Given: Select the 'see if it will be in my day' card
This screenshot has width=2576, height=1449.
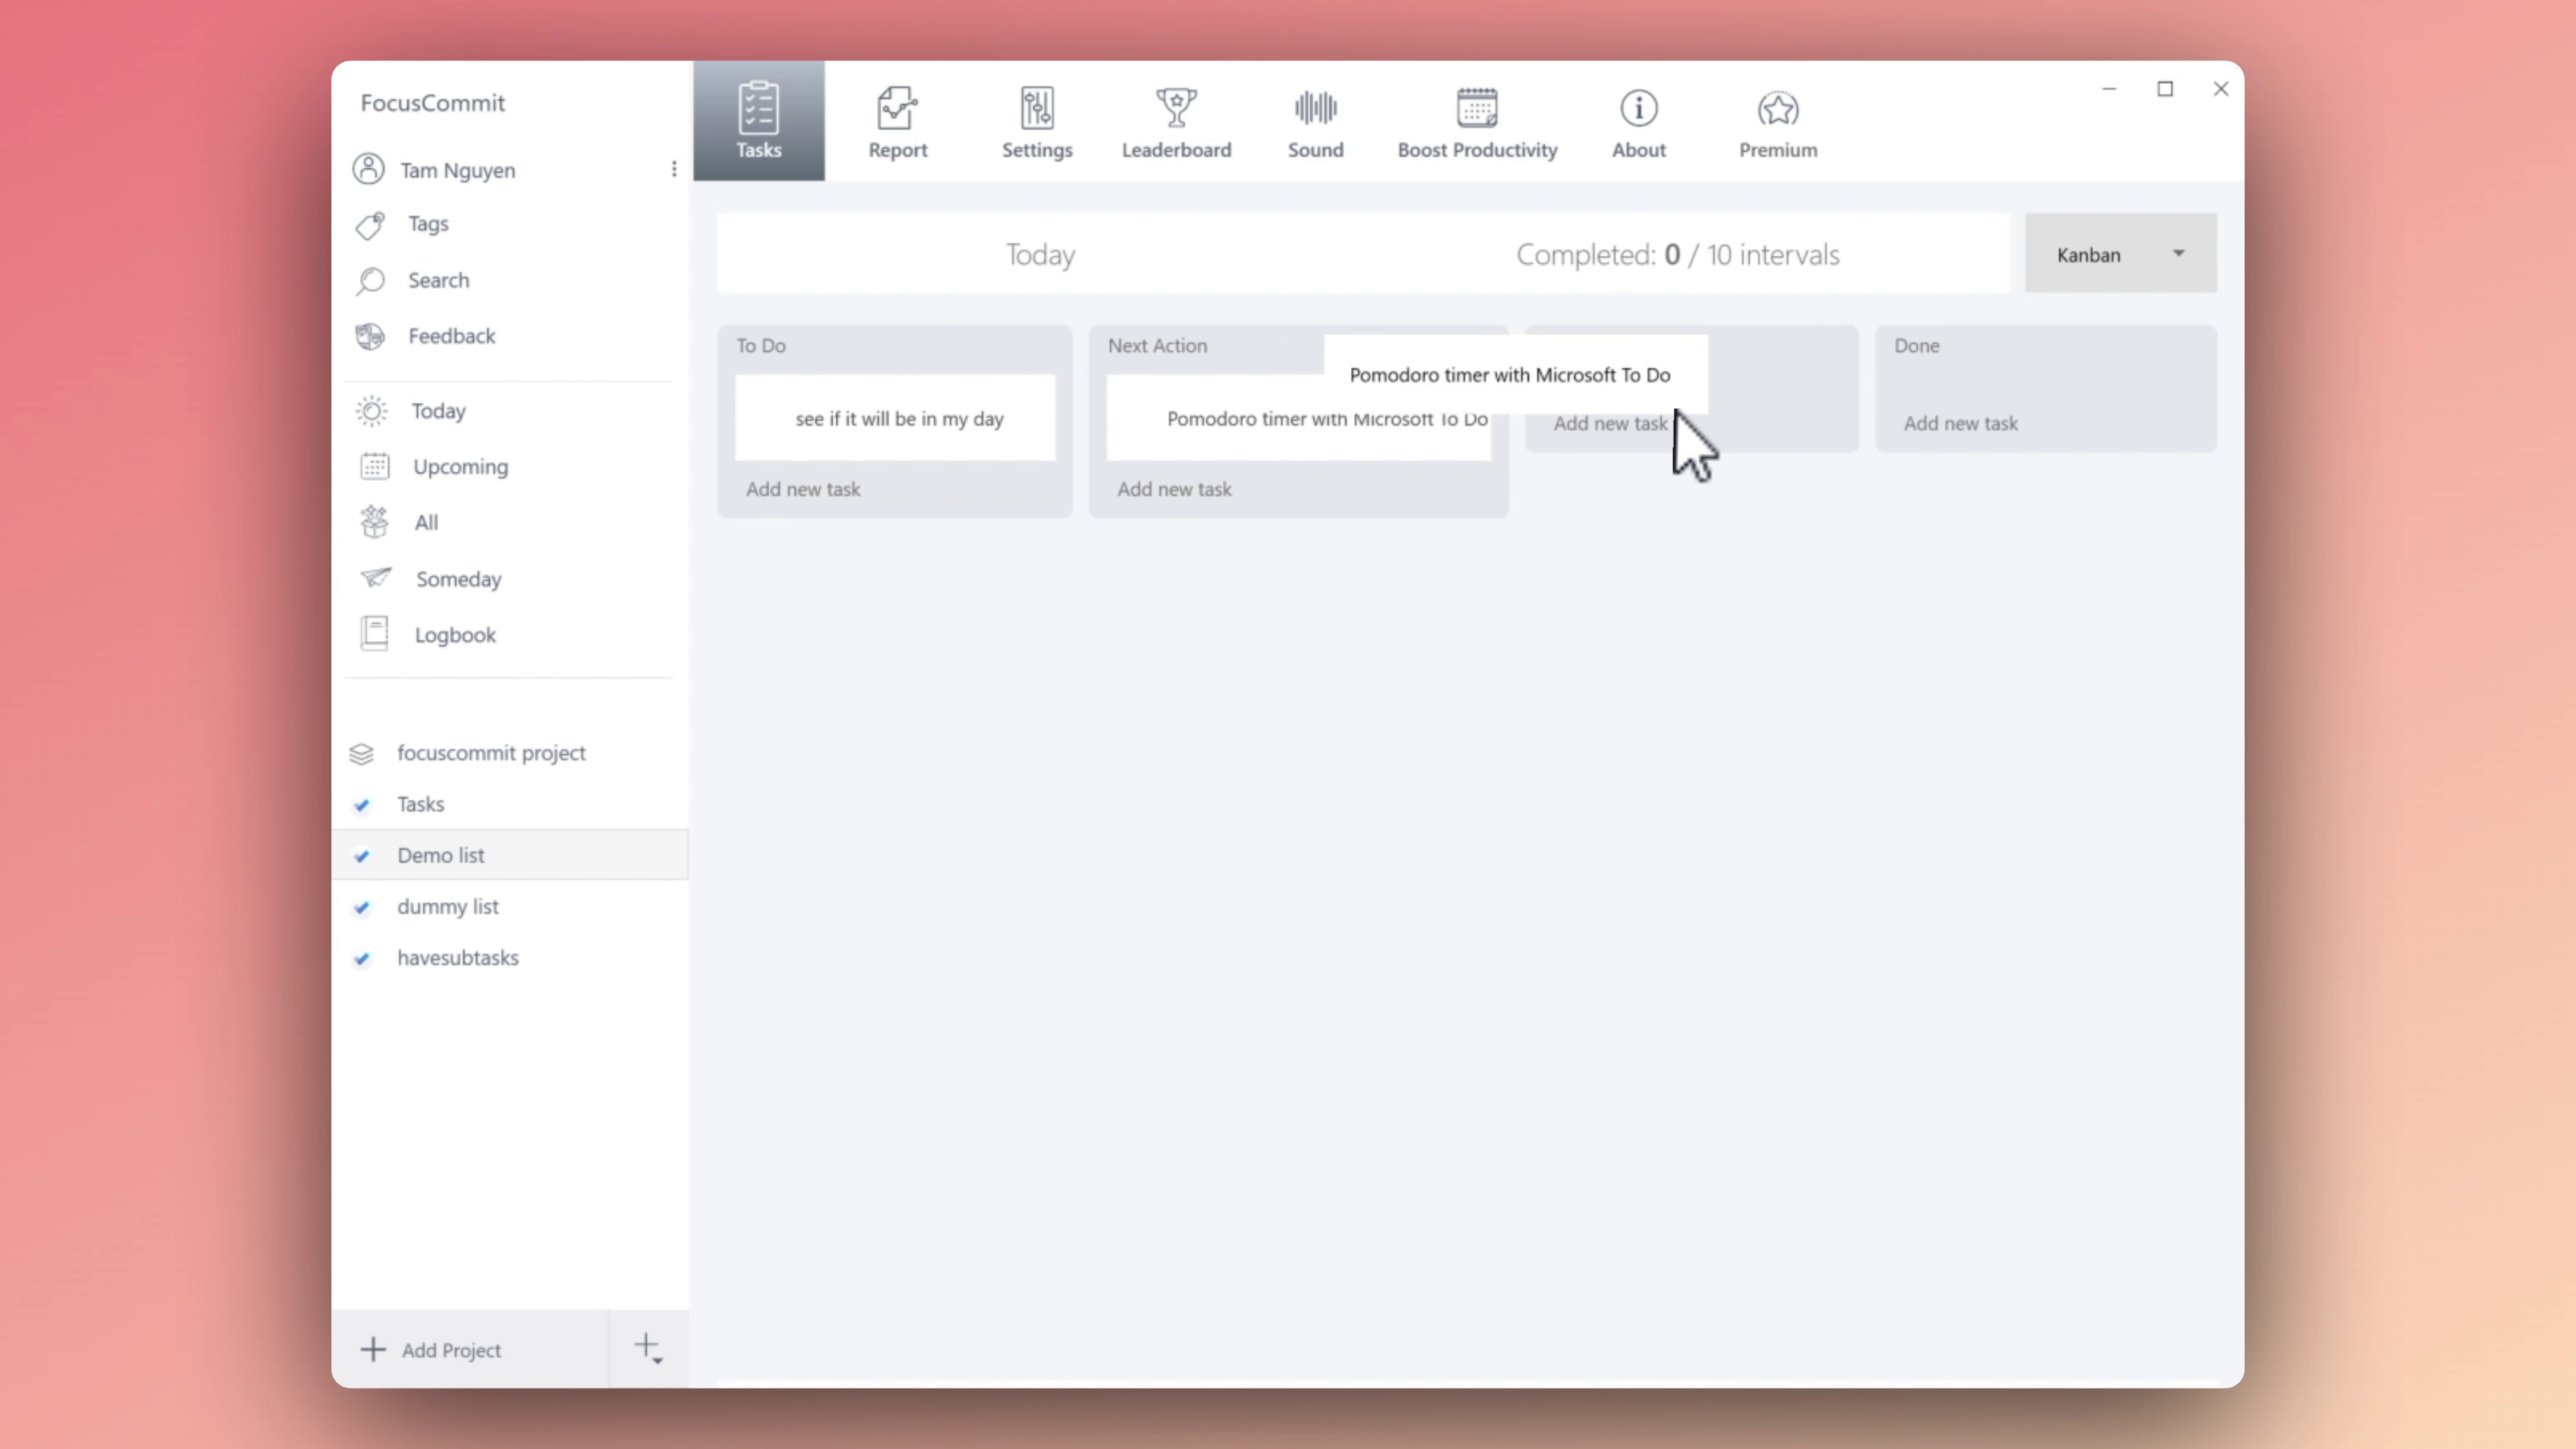Looking at the screenshot, I should click(x=895, y=418).
